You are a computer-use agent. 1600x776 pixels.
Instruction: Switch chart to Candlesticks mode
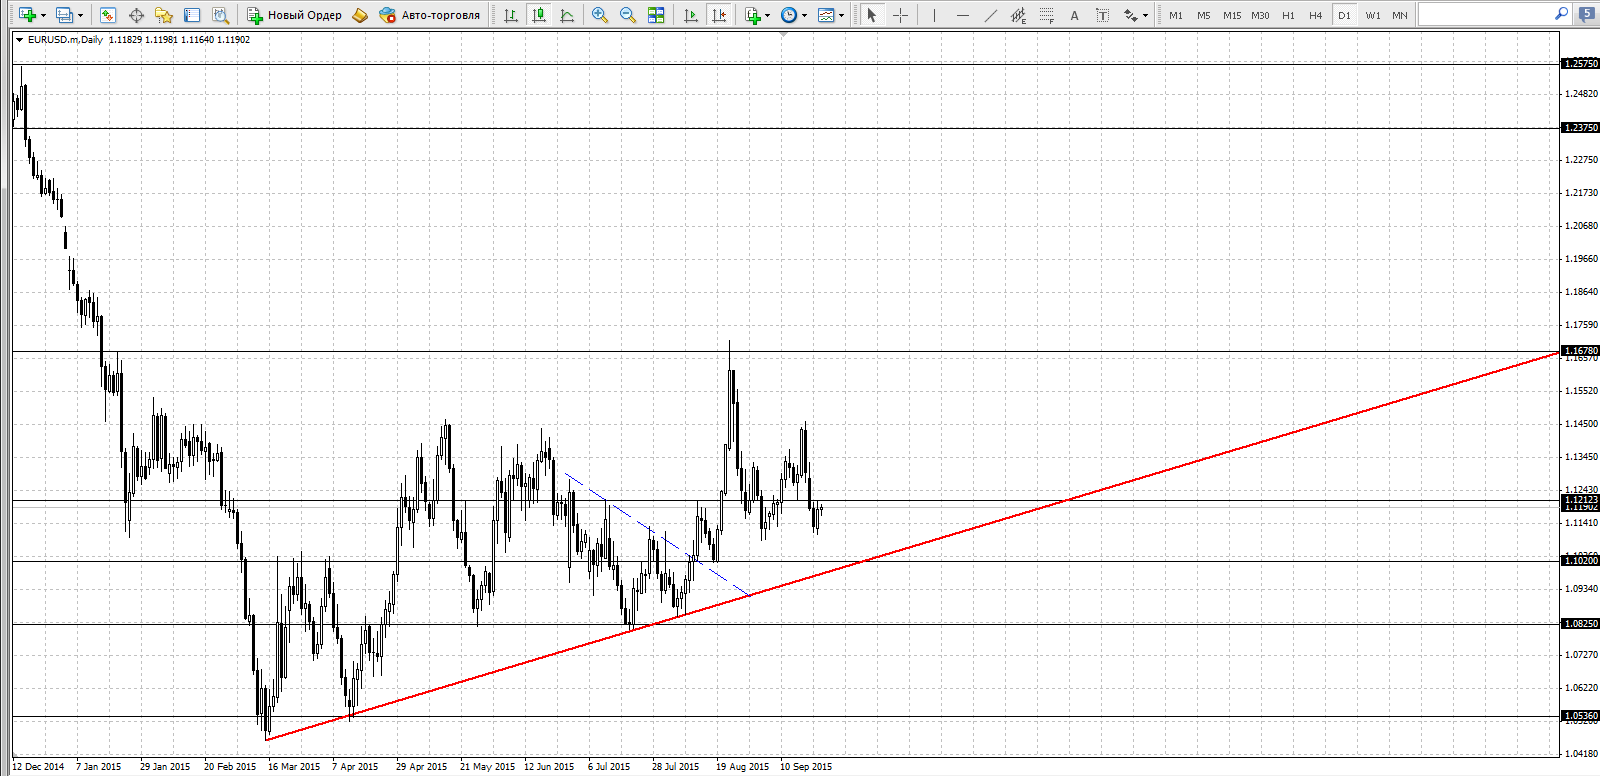point(539,15)
